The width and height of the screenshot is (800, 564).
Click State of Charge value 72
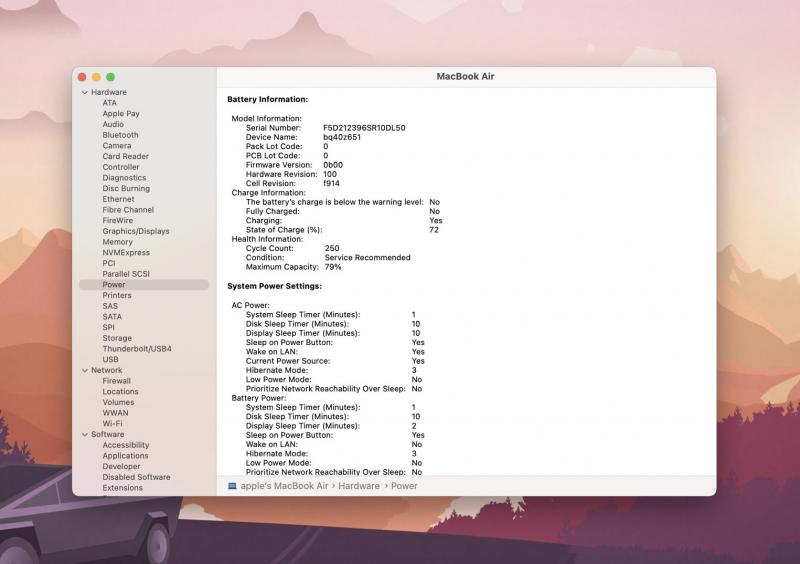tap(434, 231)
